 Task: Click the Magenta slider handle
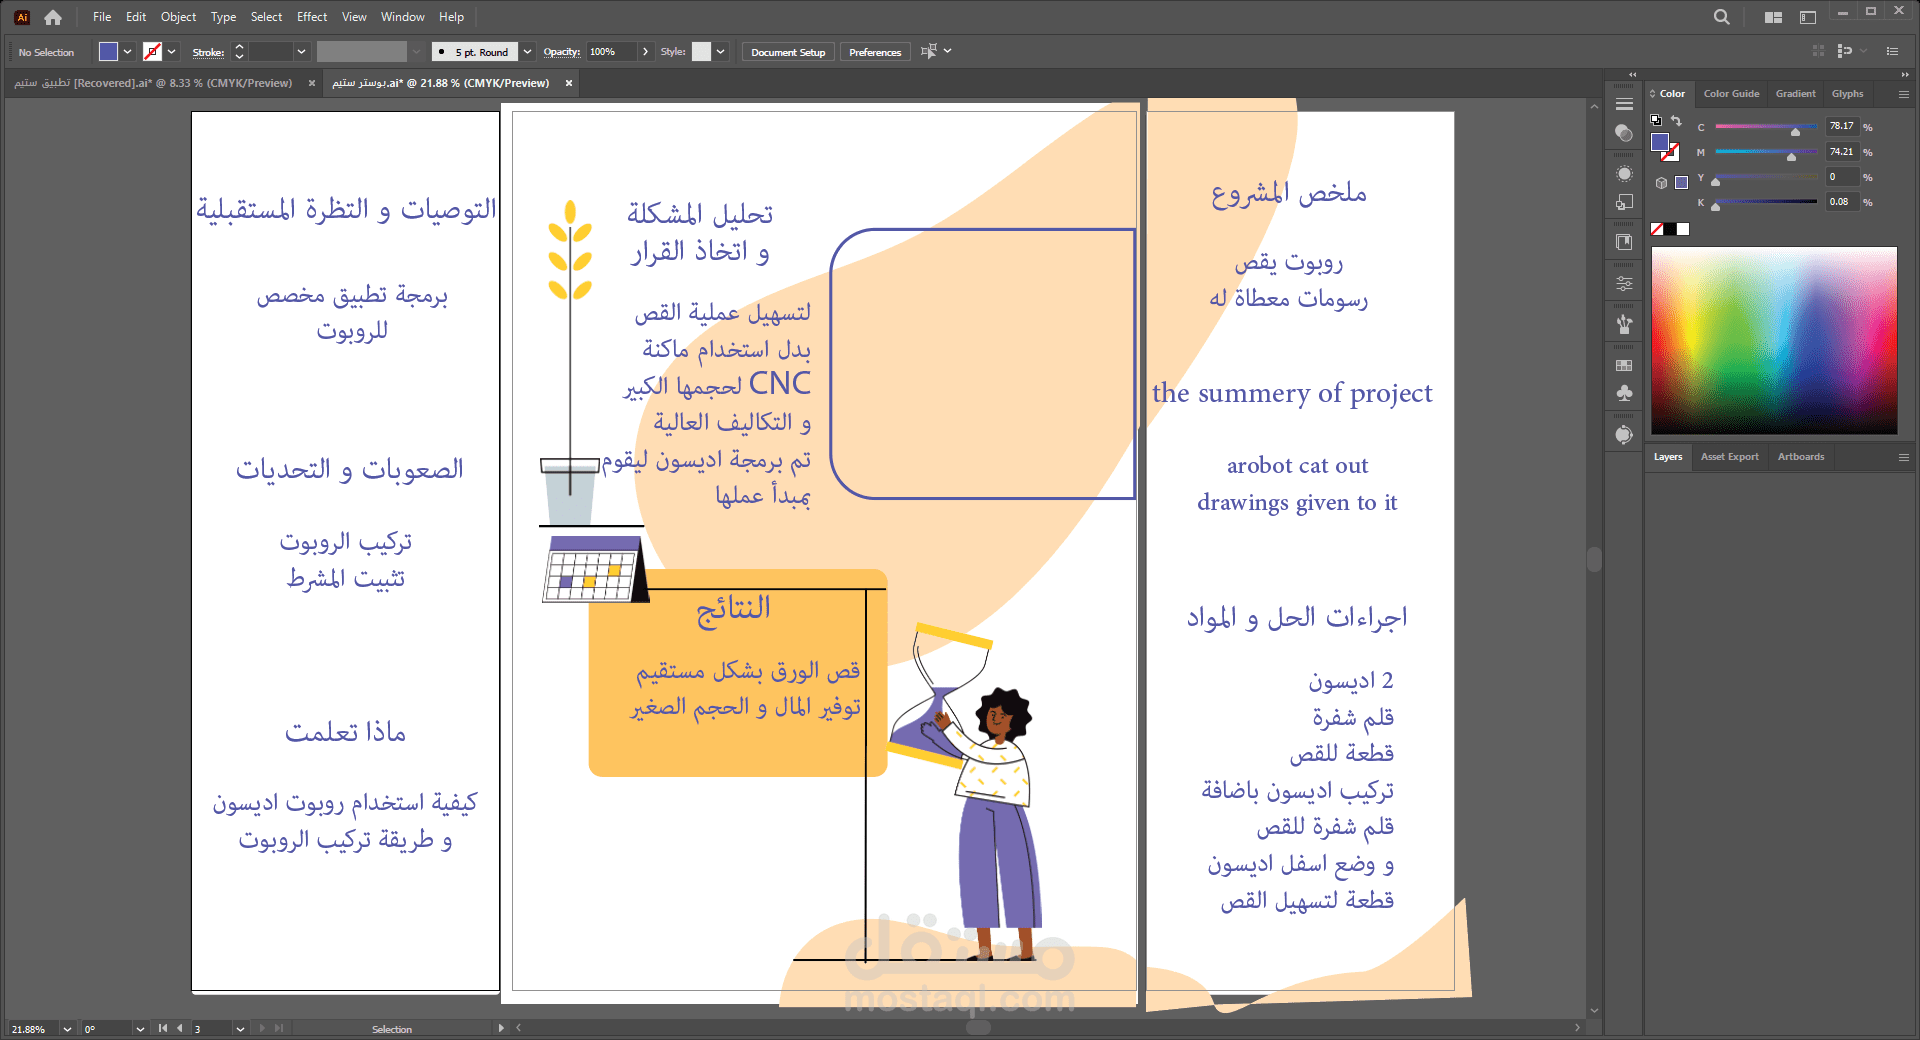click(1791, 157)
